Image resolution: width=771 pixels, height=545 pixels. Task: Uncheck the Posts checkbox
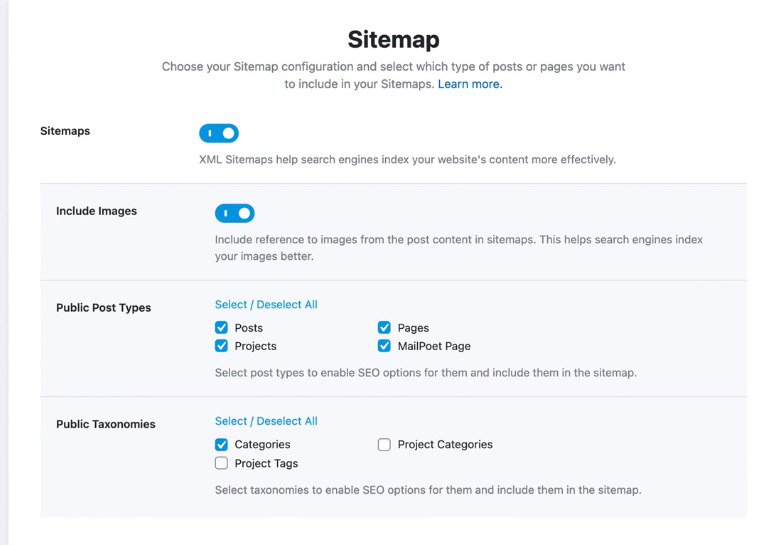(x=221, y=328)
